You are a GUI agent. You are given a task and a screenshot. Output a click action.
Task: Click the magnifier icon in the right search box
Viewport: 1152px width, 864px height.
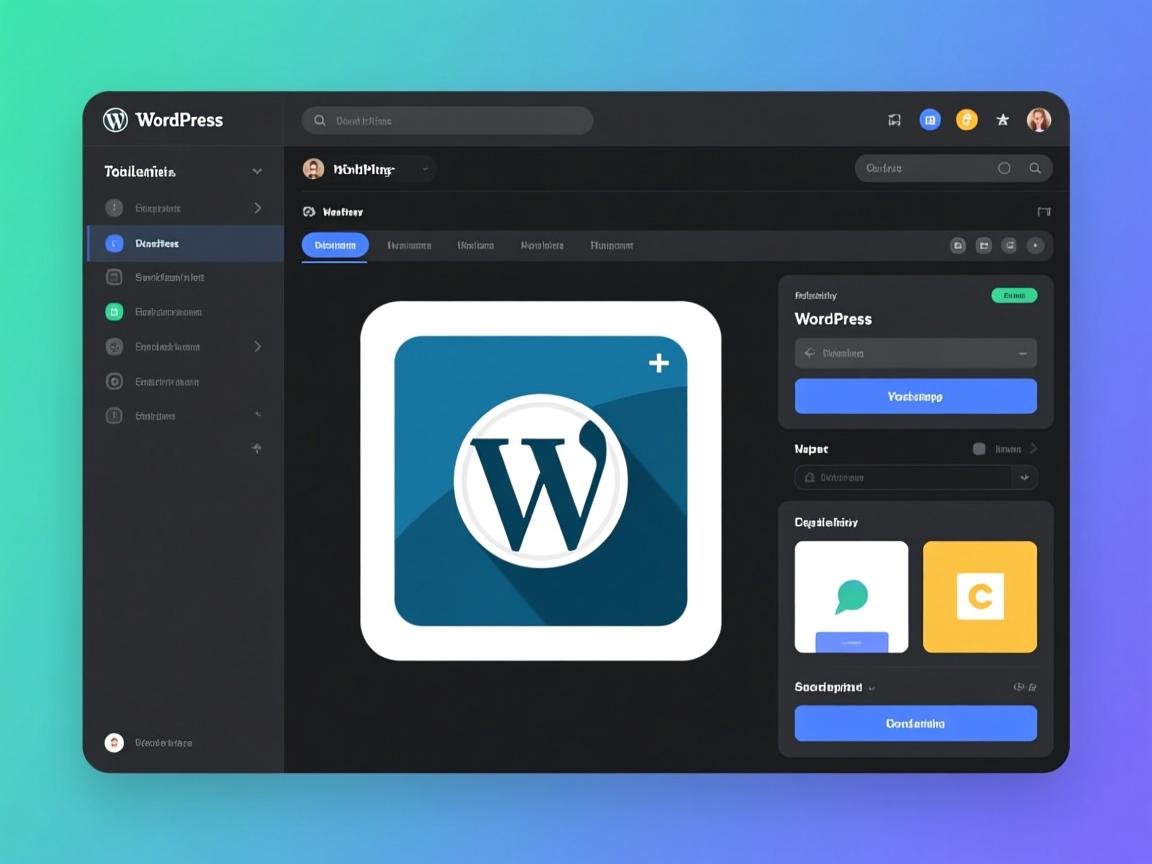click(1035, 169)
